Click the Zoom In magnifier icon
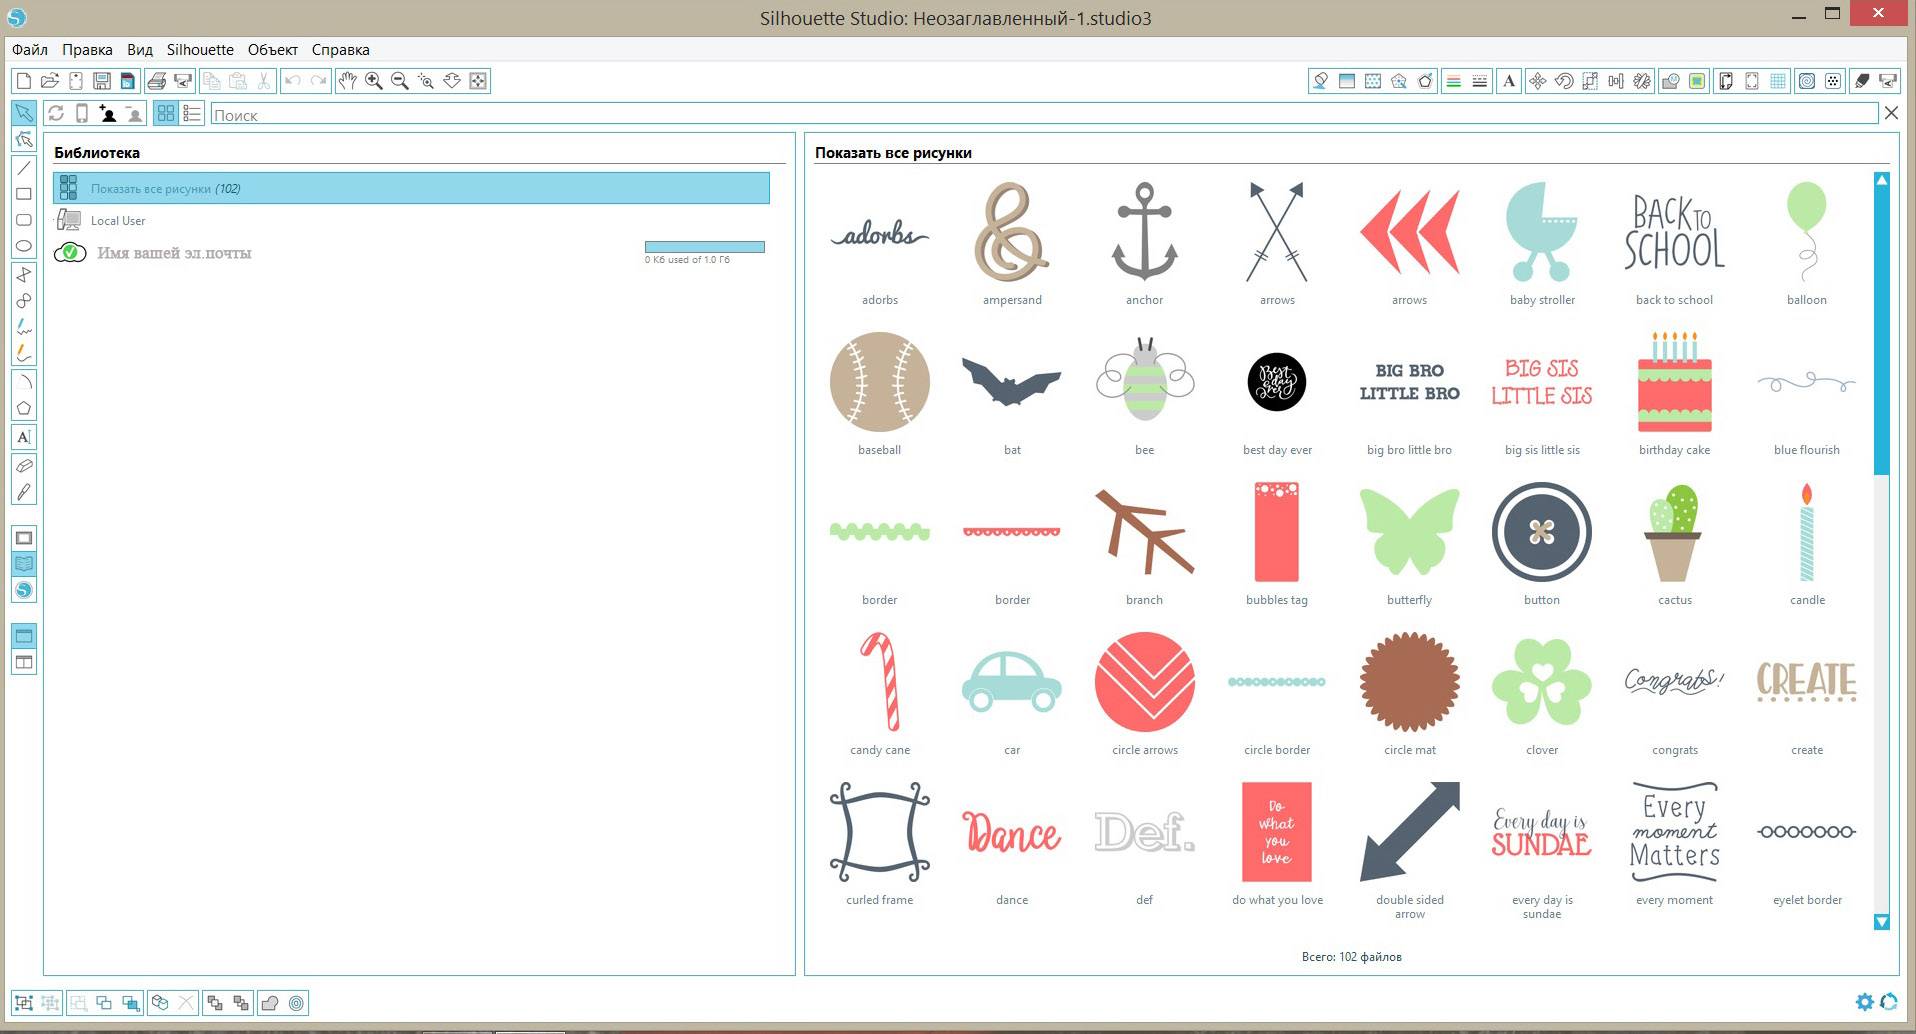Image resolution: width=1916 pixels, height=1034 pixels. (374, 81)
